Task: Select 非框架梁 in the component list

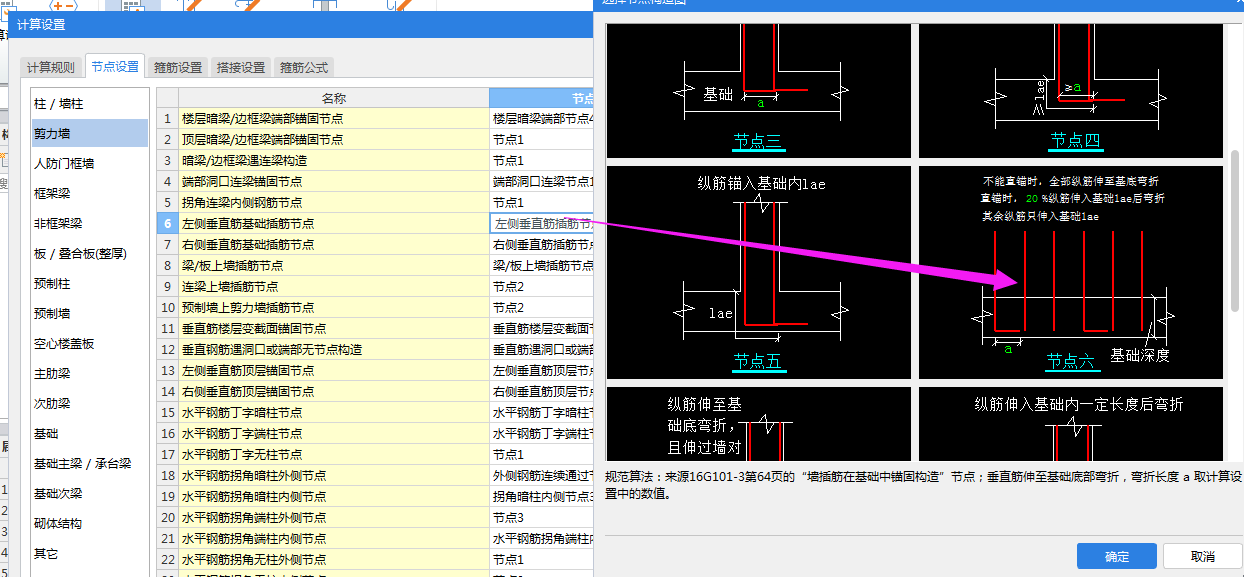Action: [x=90, y=223]
